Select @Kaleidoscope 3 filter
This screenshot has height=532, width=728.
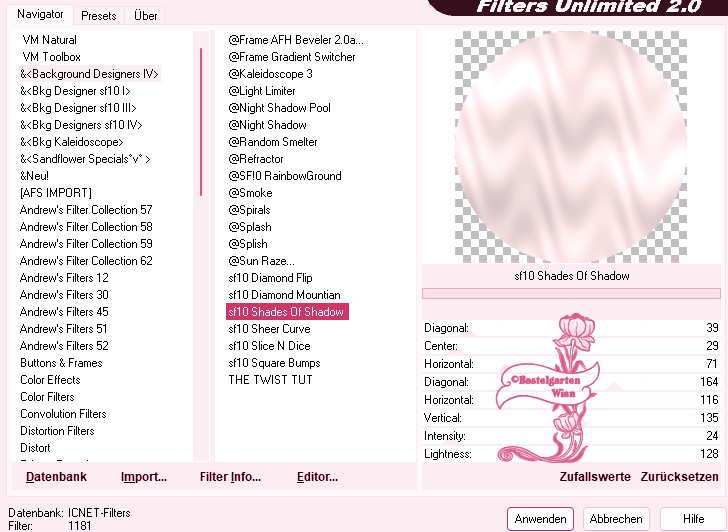(270, 74)
